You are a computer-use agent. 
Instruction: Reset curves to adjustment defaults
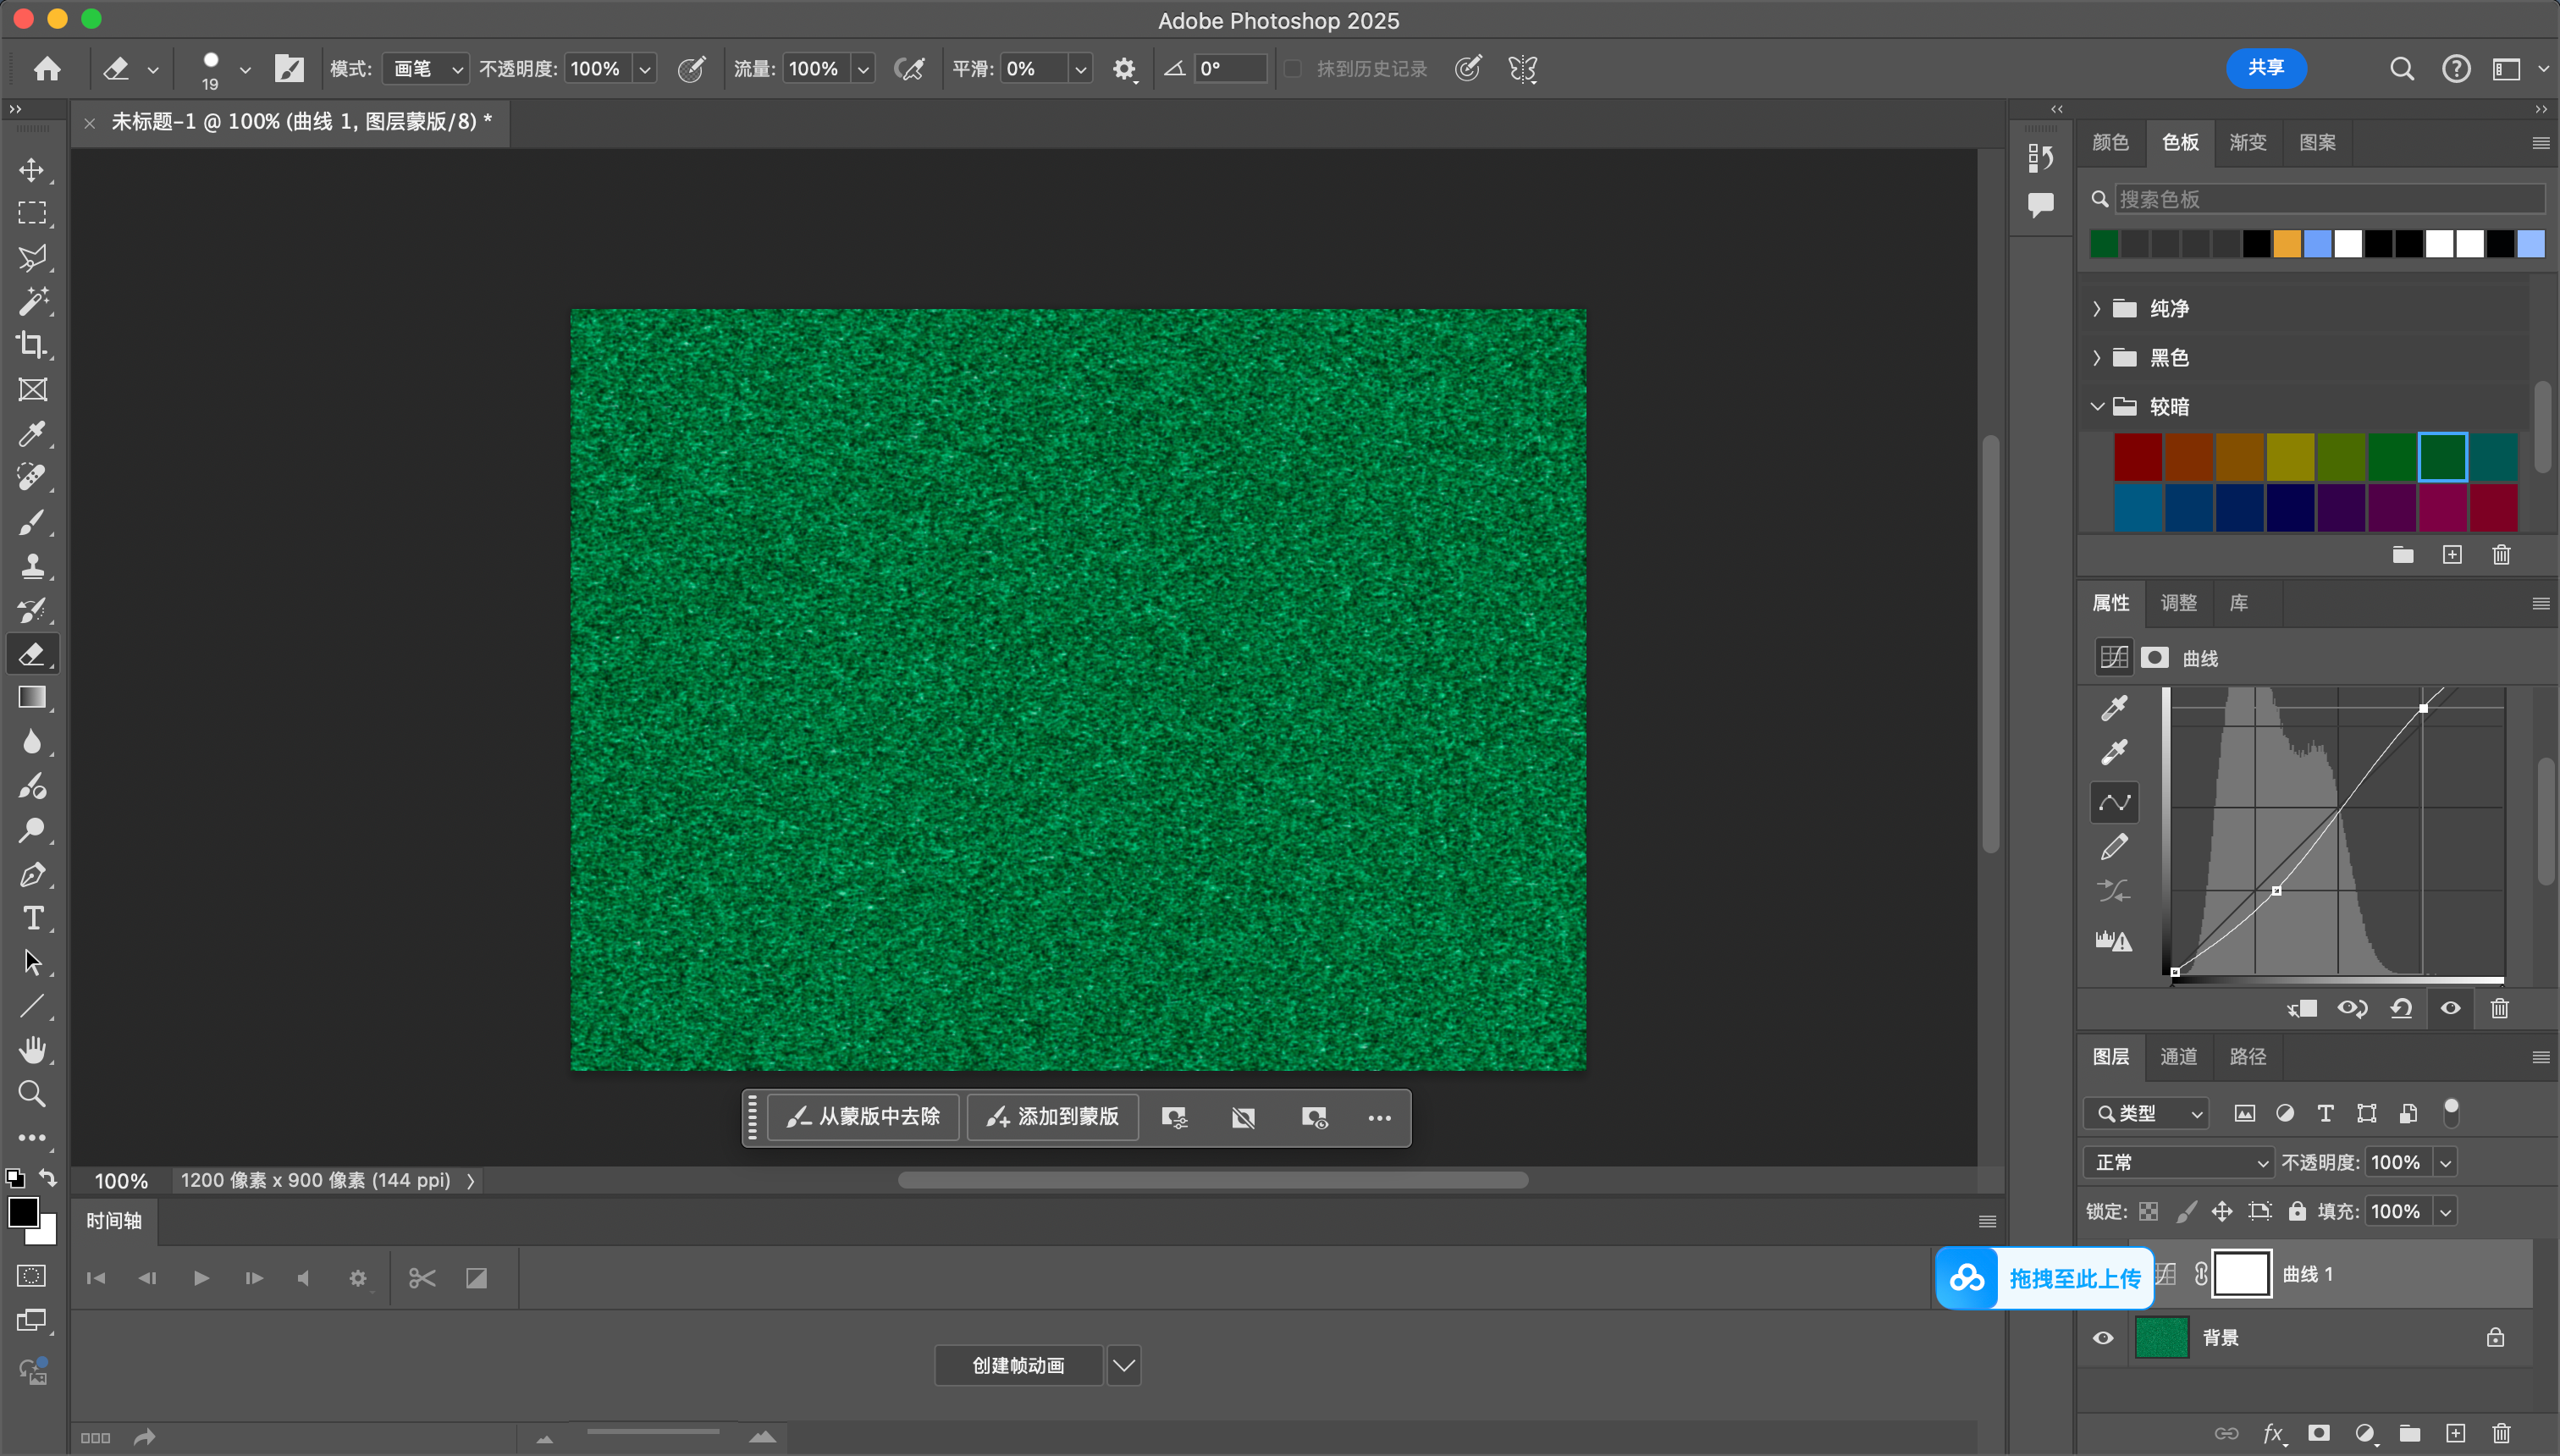click(2401, 1008)
